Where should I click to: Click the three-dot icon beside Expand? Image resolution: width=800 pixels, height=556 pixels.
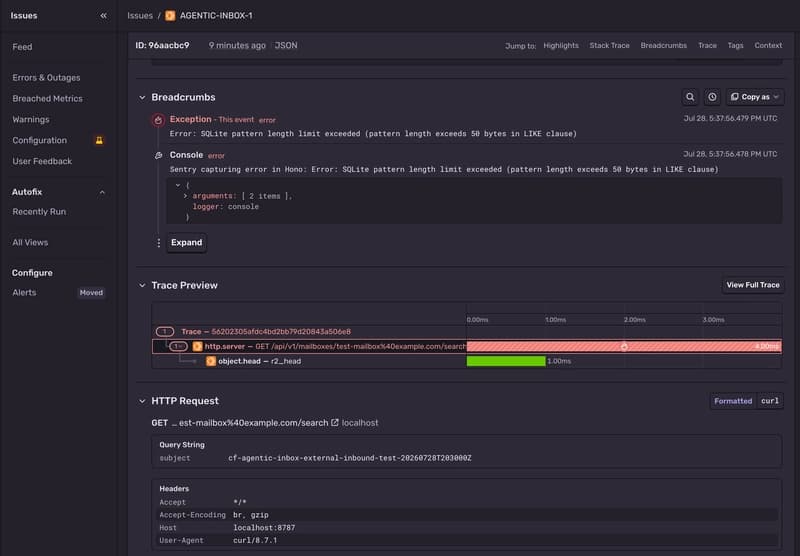click(x=159, y=243)
